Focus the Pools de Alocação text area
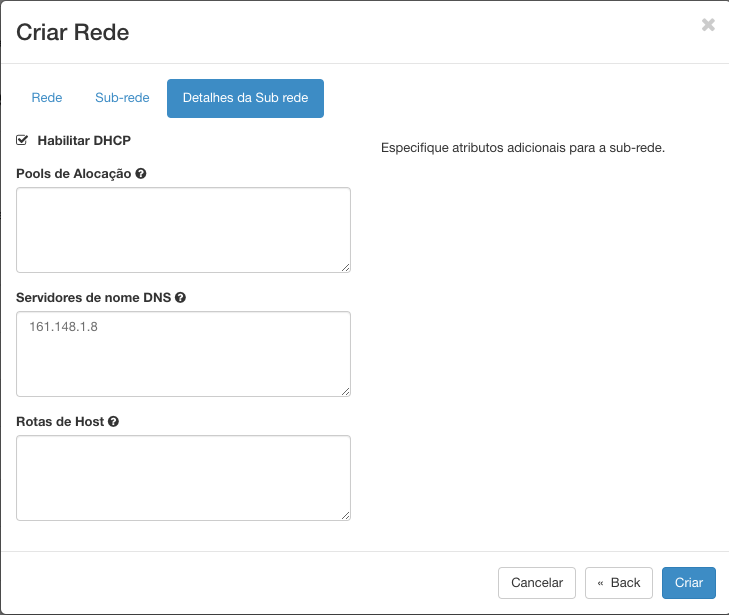The height and width of the screenshot is (615, 729). (x=183, y=230)
